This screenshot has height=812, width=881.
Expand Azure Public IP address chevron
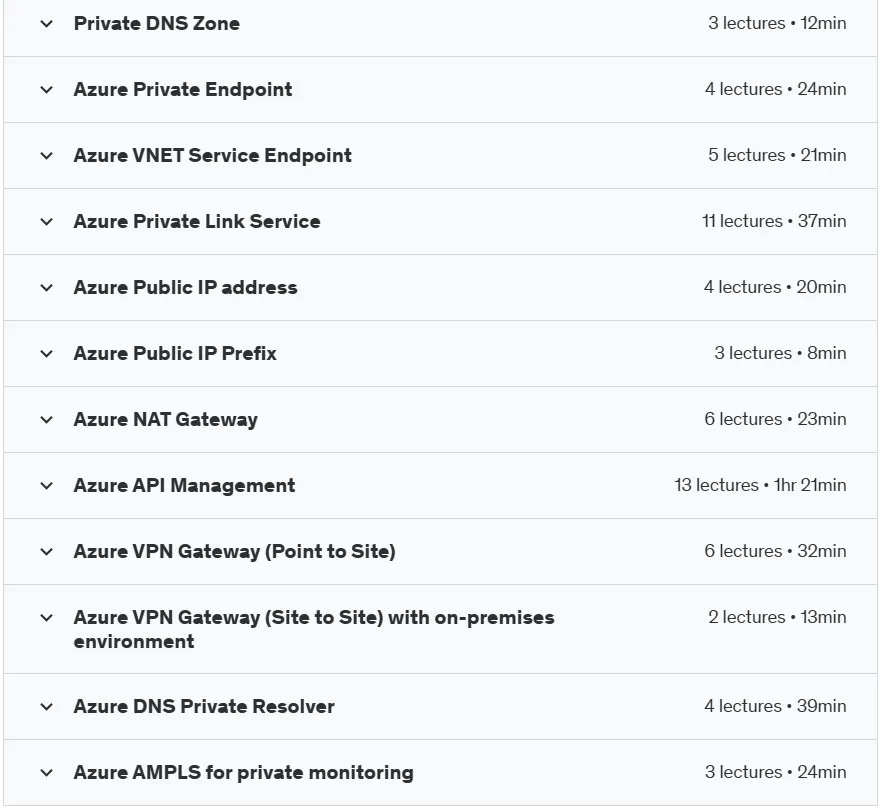47,288
